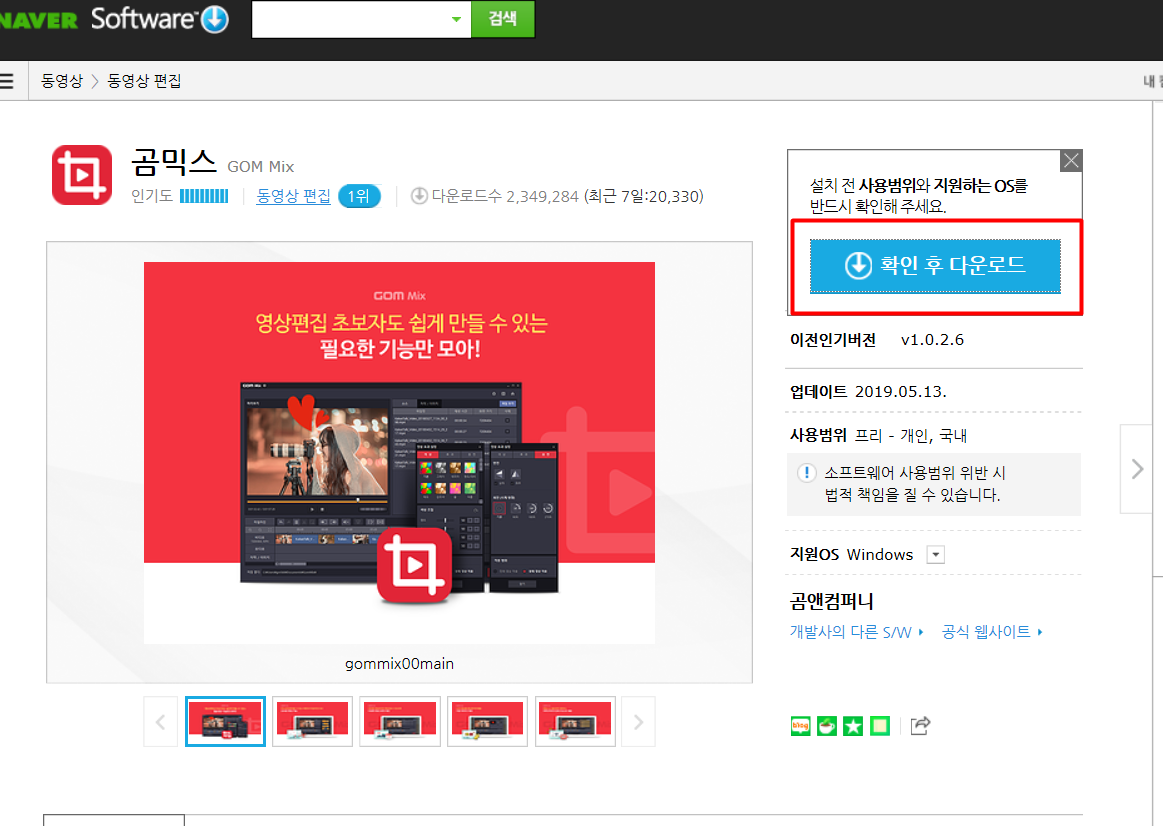
Task: Click the green 검색 button
Action: [503, 19]
